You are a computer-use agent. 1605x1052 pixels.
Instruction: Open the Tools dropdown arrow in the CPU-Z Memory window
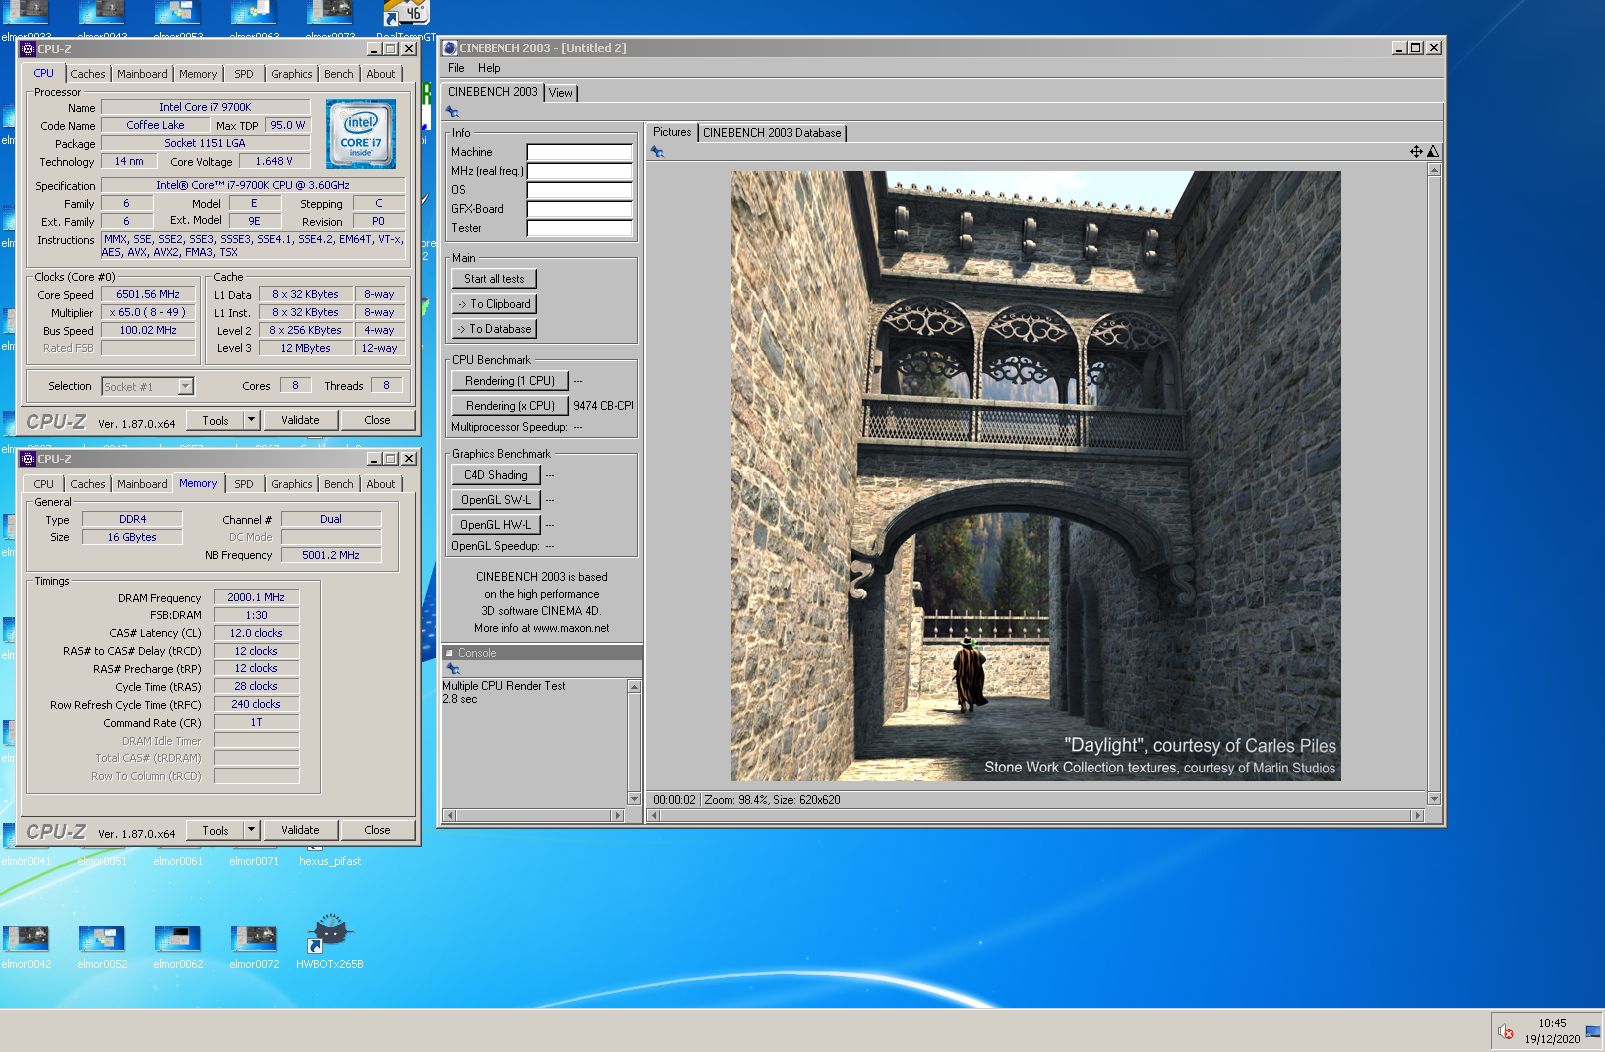tap(252, 830)
